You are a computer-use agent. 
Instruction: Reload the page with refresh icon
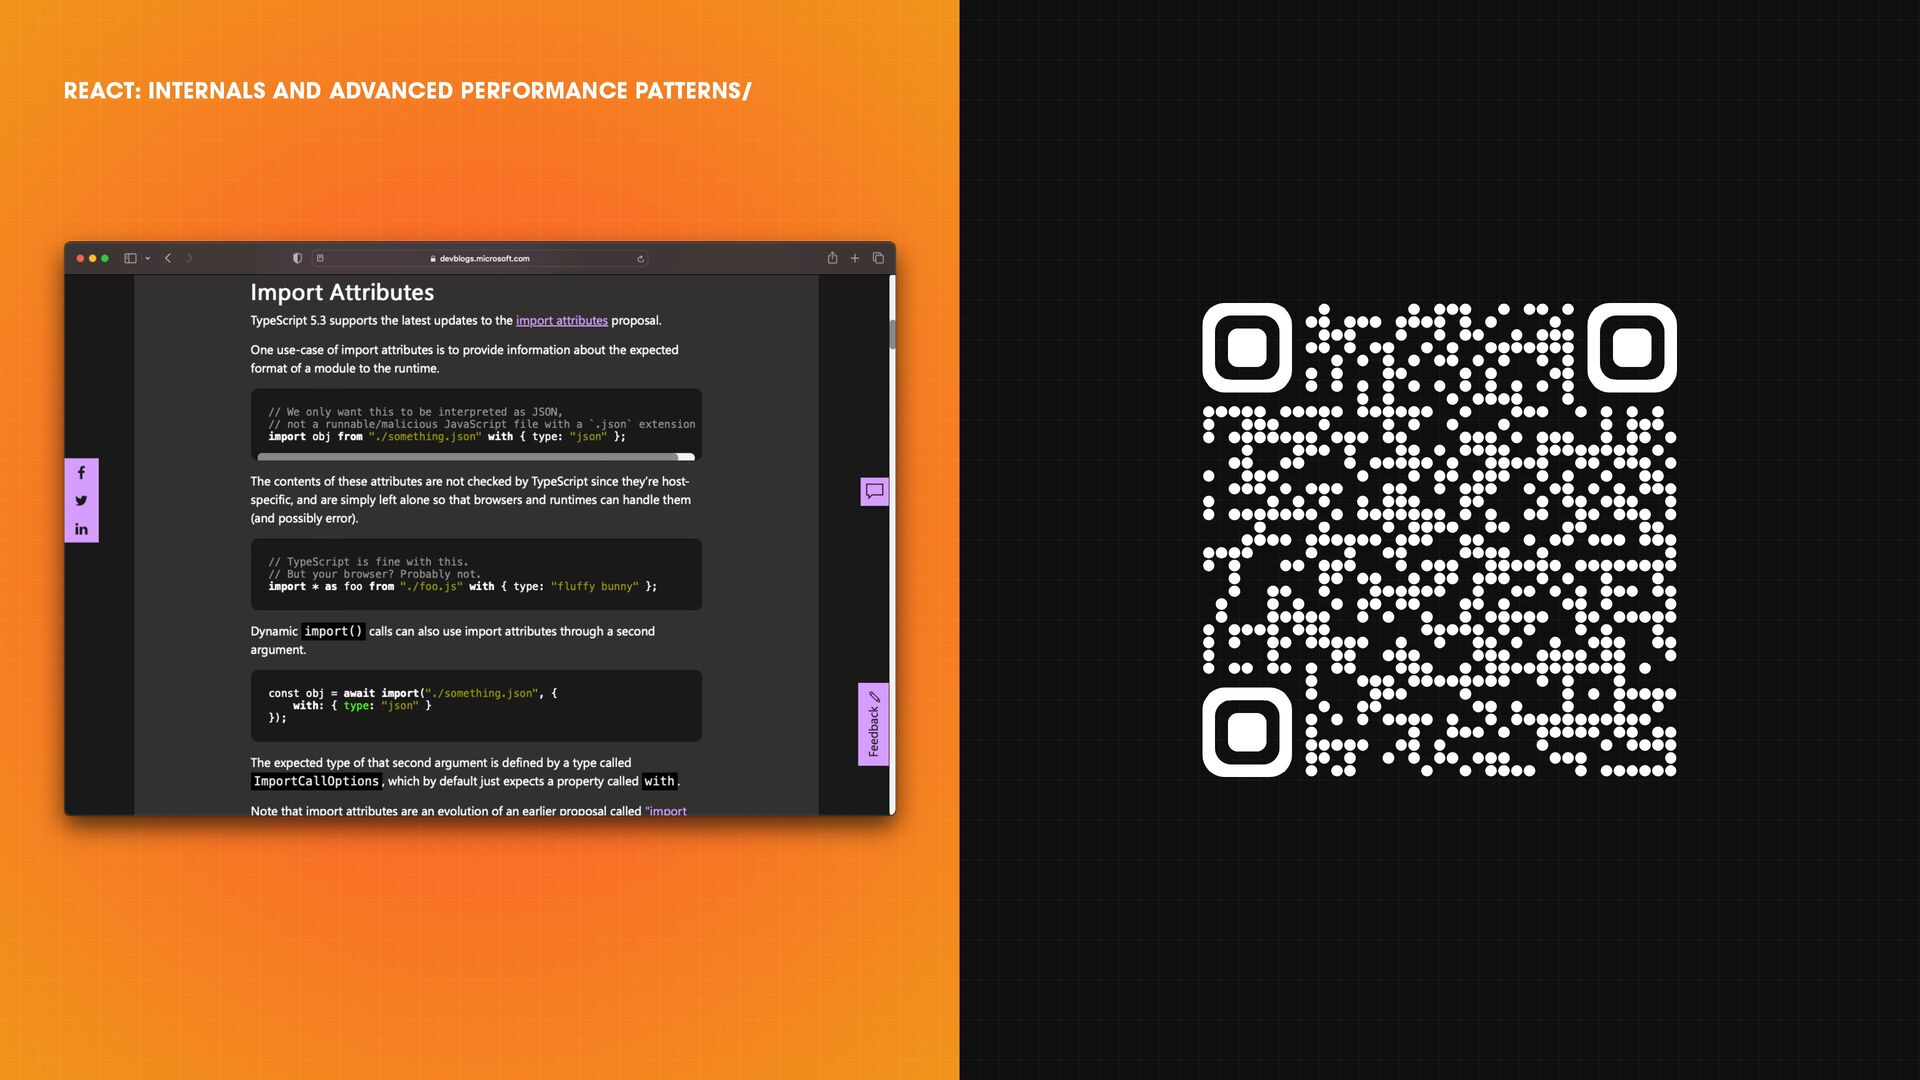(640, 258)
